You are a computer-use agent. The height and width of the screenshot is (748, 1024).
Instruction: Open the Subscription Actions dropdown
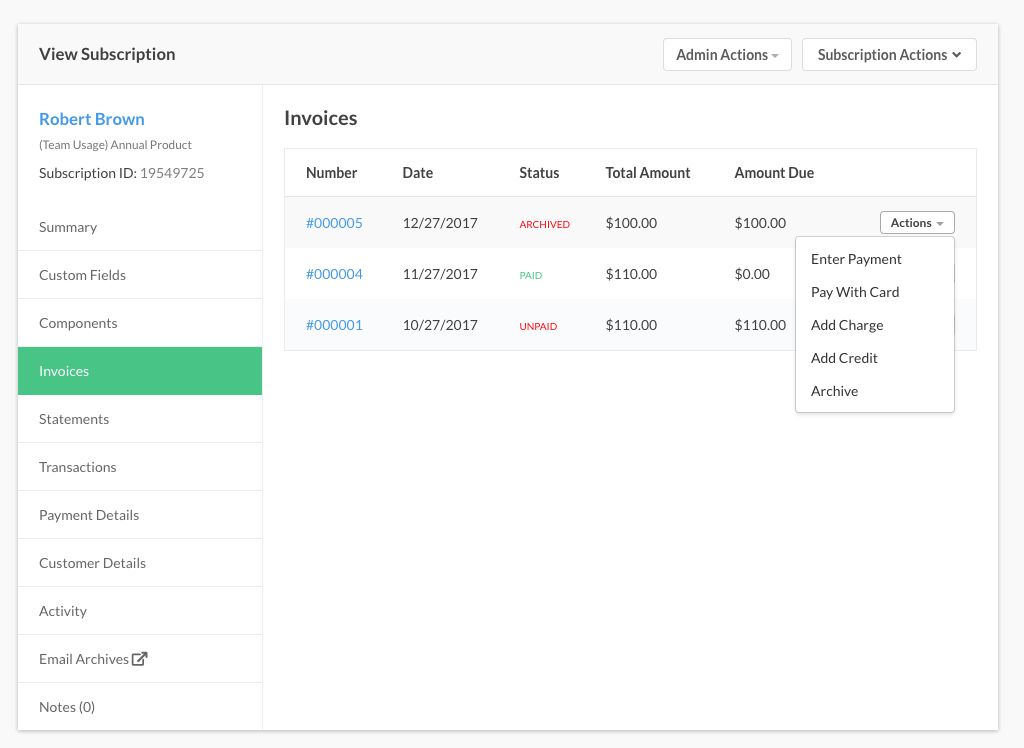[889, 55]
